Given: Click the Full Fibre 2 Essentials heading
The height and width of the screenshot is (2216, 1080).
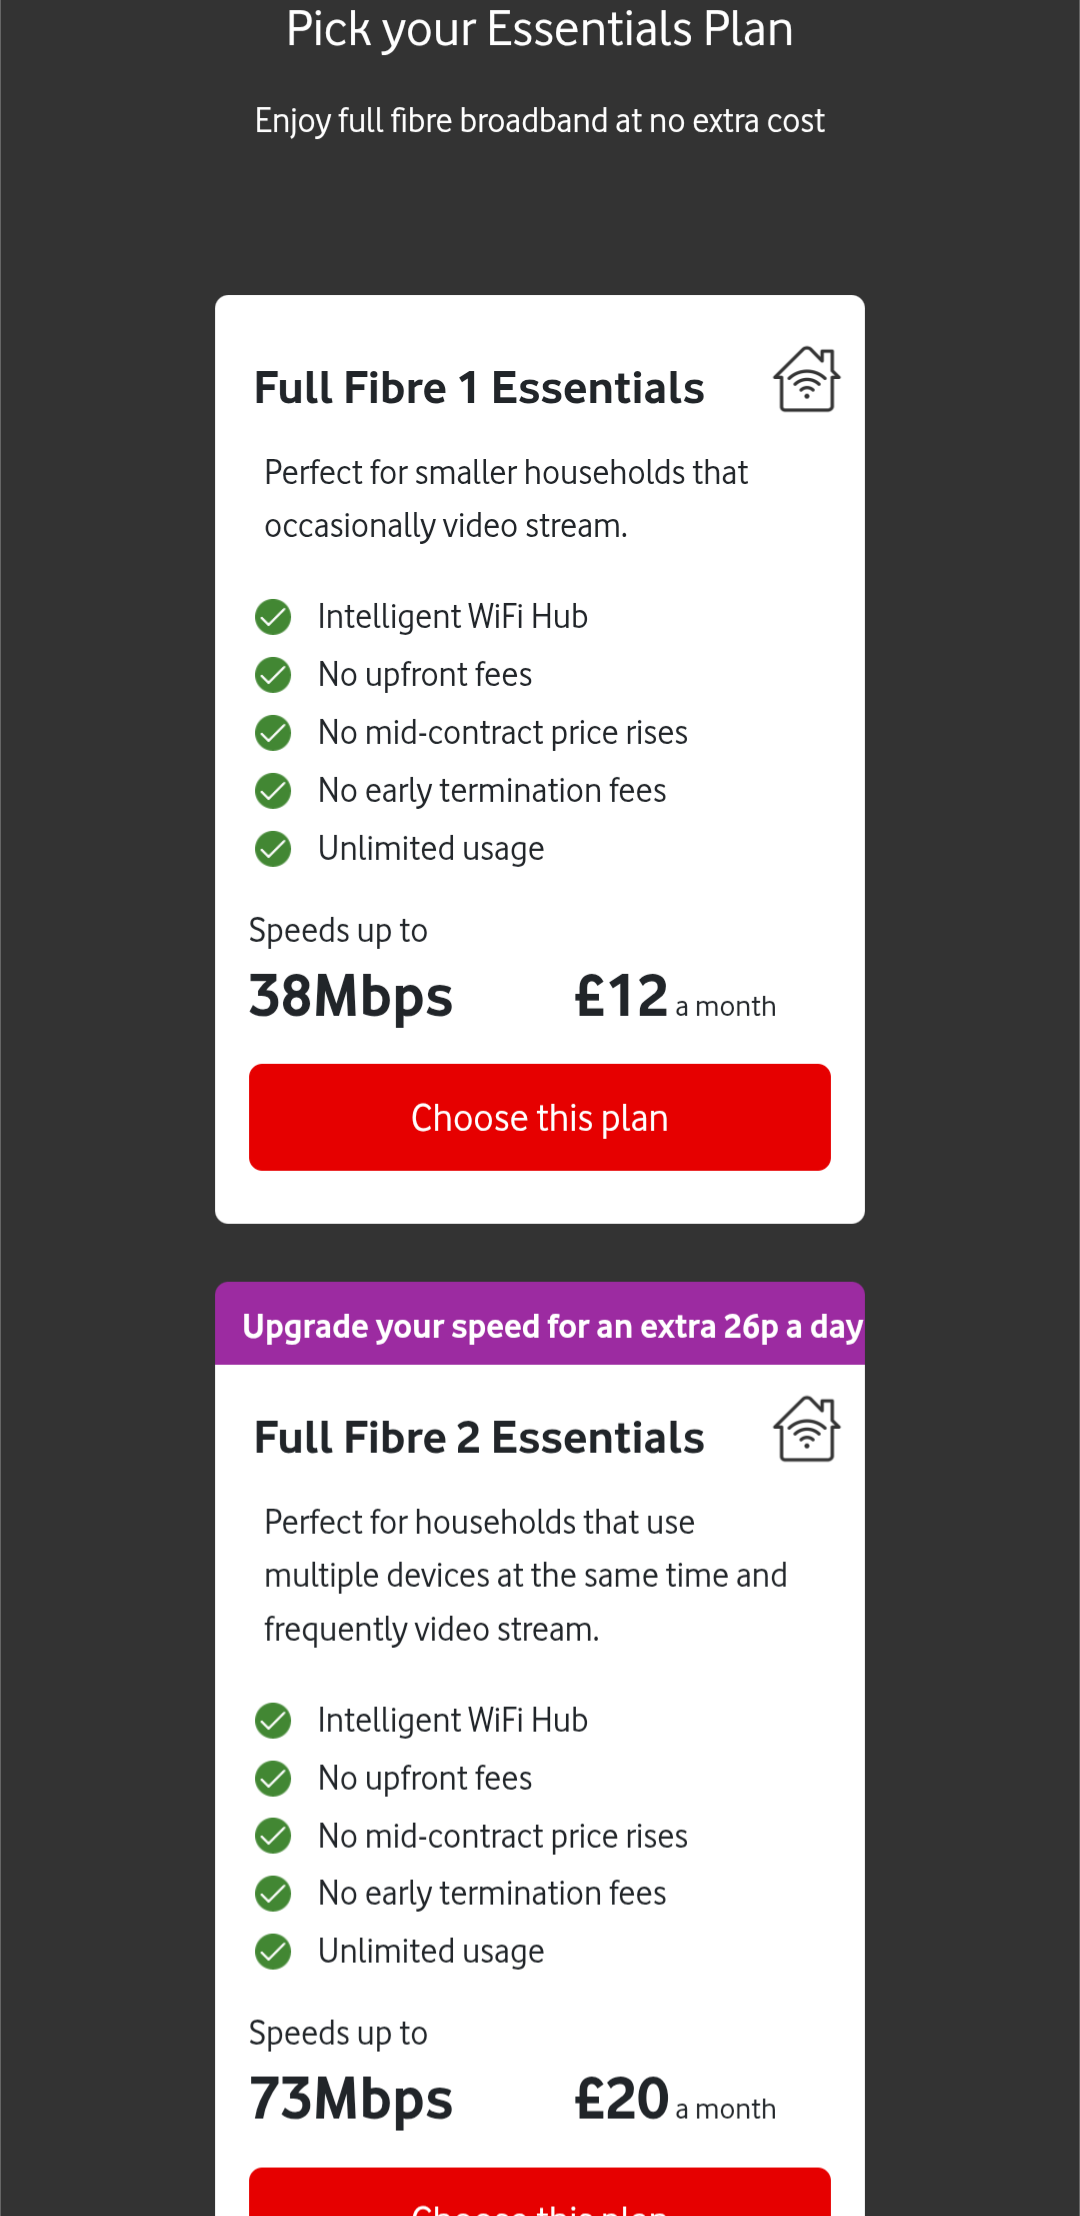Looking at the screenshot, I should click(479, 1438).
